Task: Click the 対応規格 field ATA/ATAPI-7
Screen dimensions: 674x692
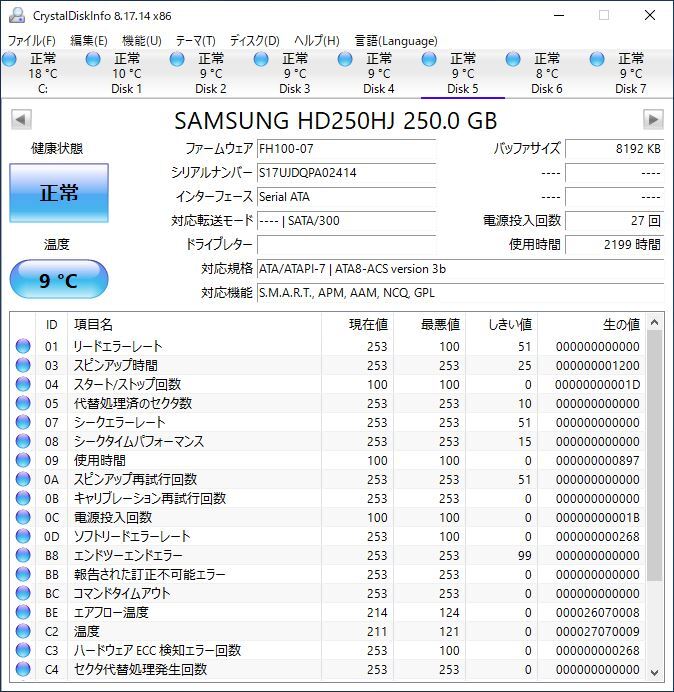Action: [x=460, y=268]
